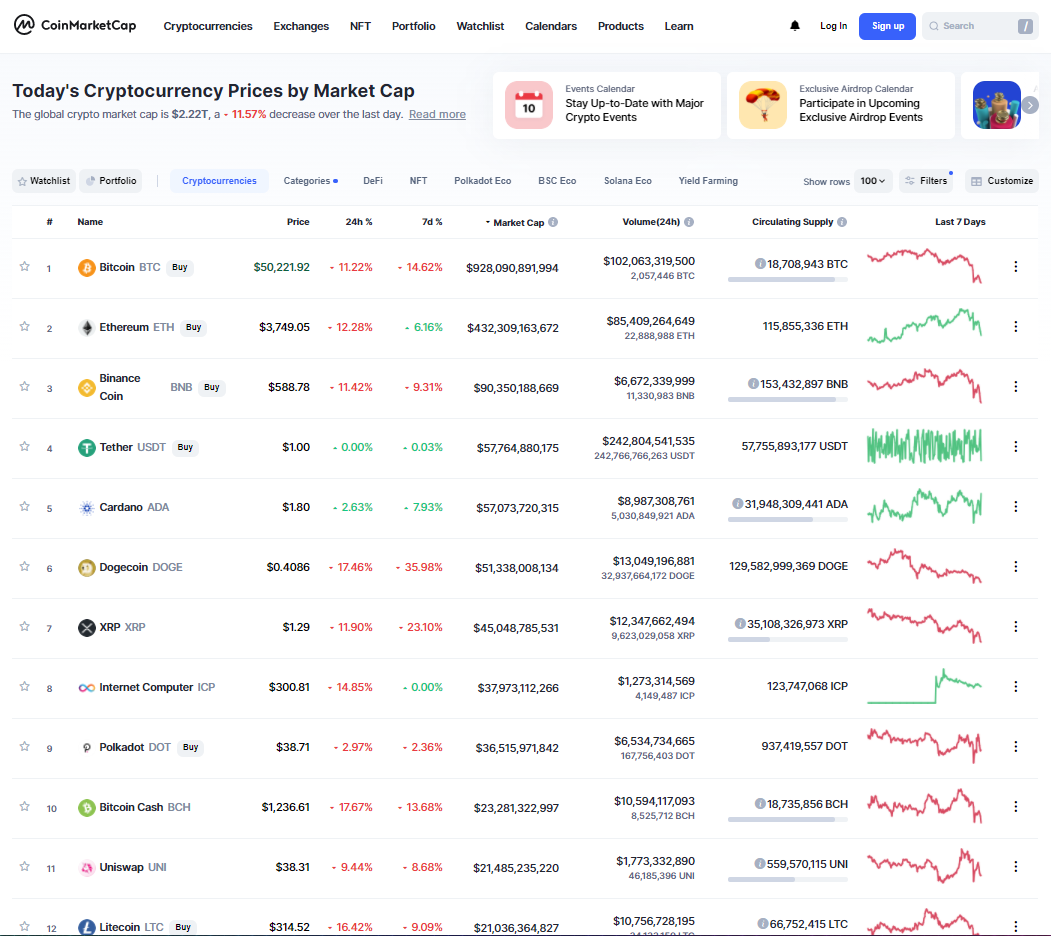Screen dimensions: 1051x936
Task: Click the Events Calendar icon
Action: [x=529, y=105]
